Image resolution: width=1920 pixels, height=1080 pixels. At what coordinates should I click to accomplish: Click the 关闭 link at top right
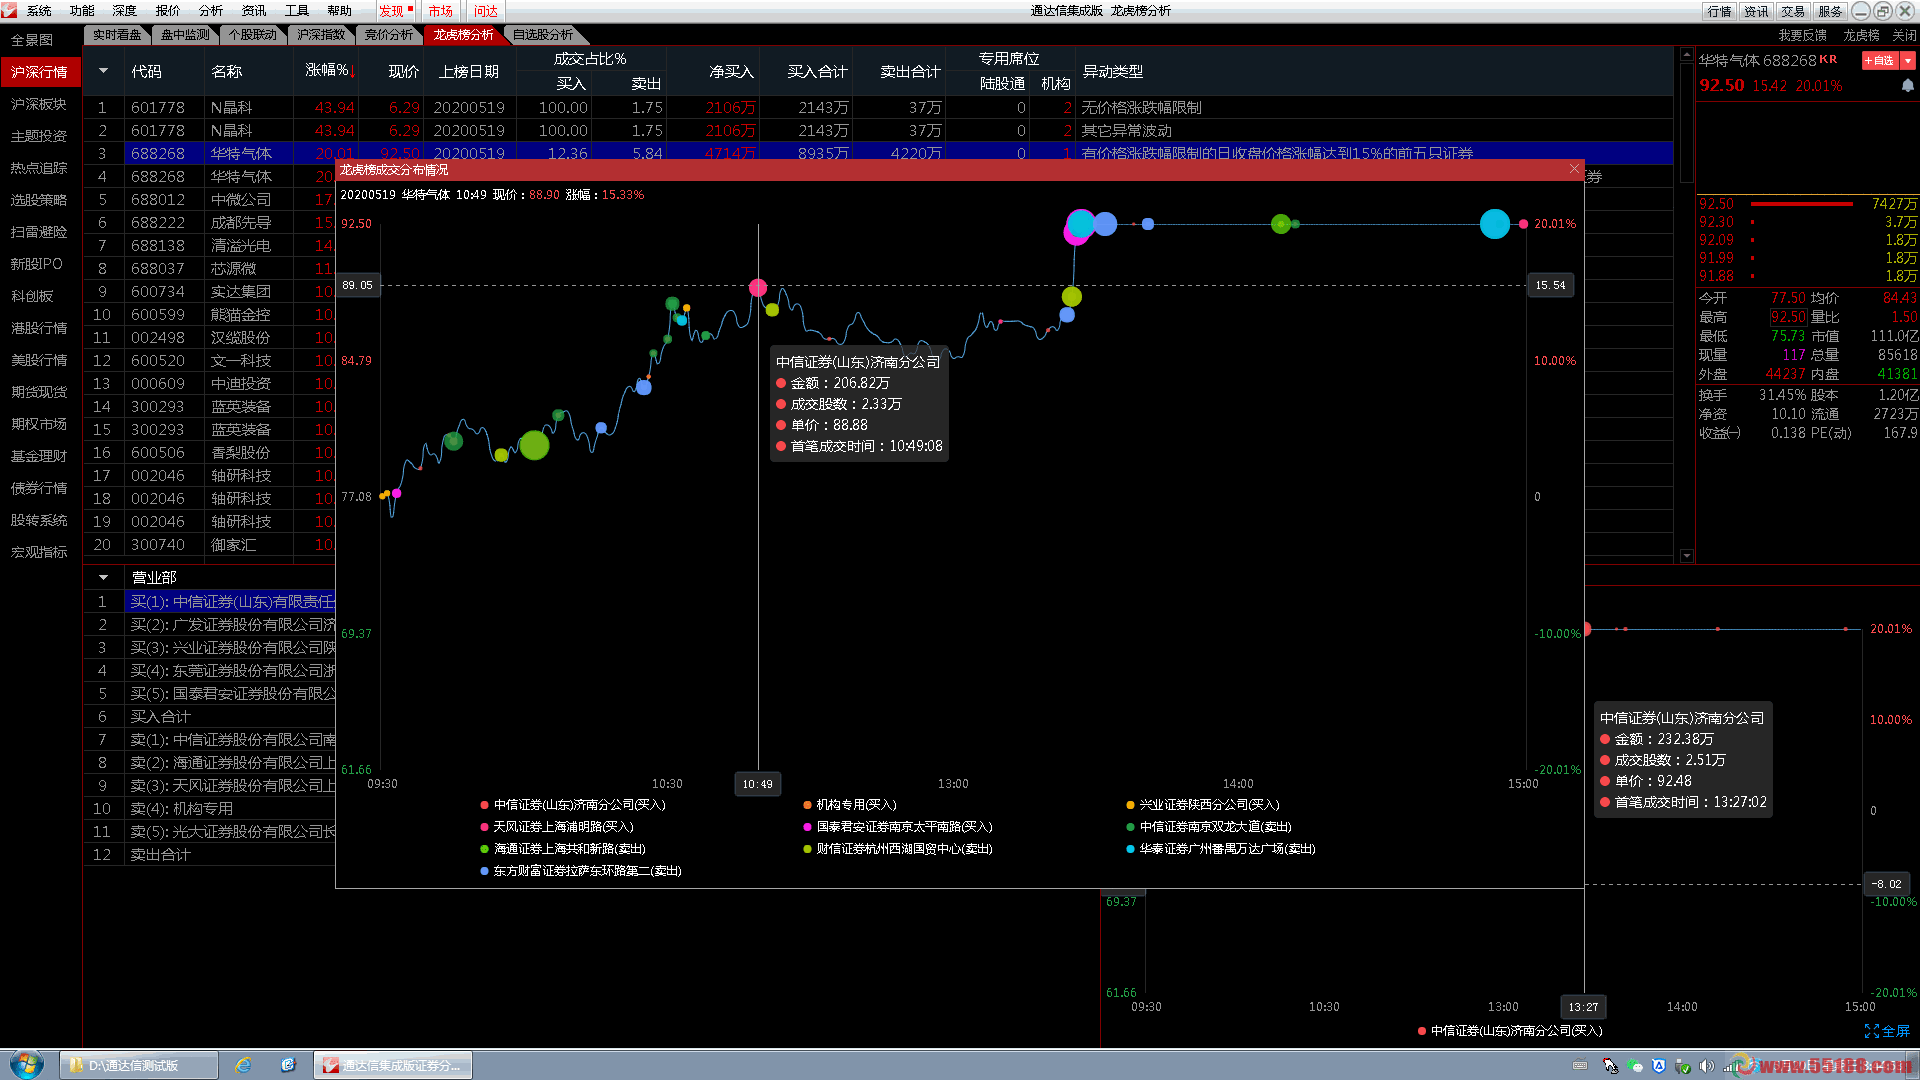click(x=1904, y=35)
